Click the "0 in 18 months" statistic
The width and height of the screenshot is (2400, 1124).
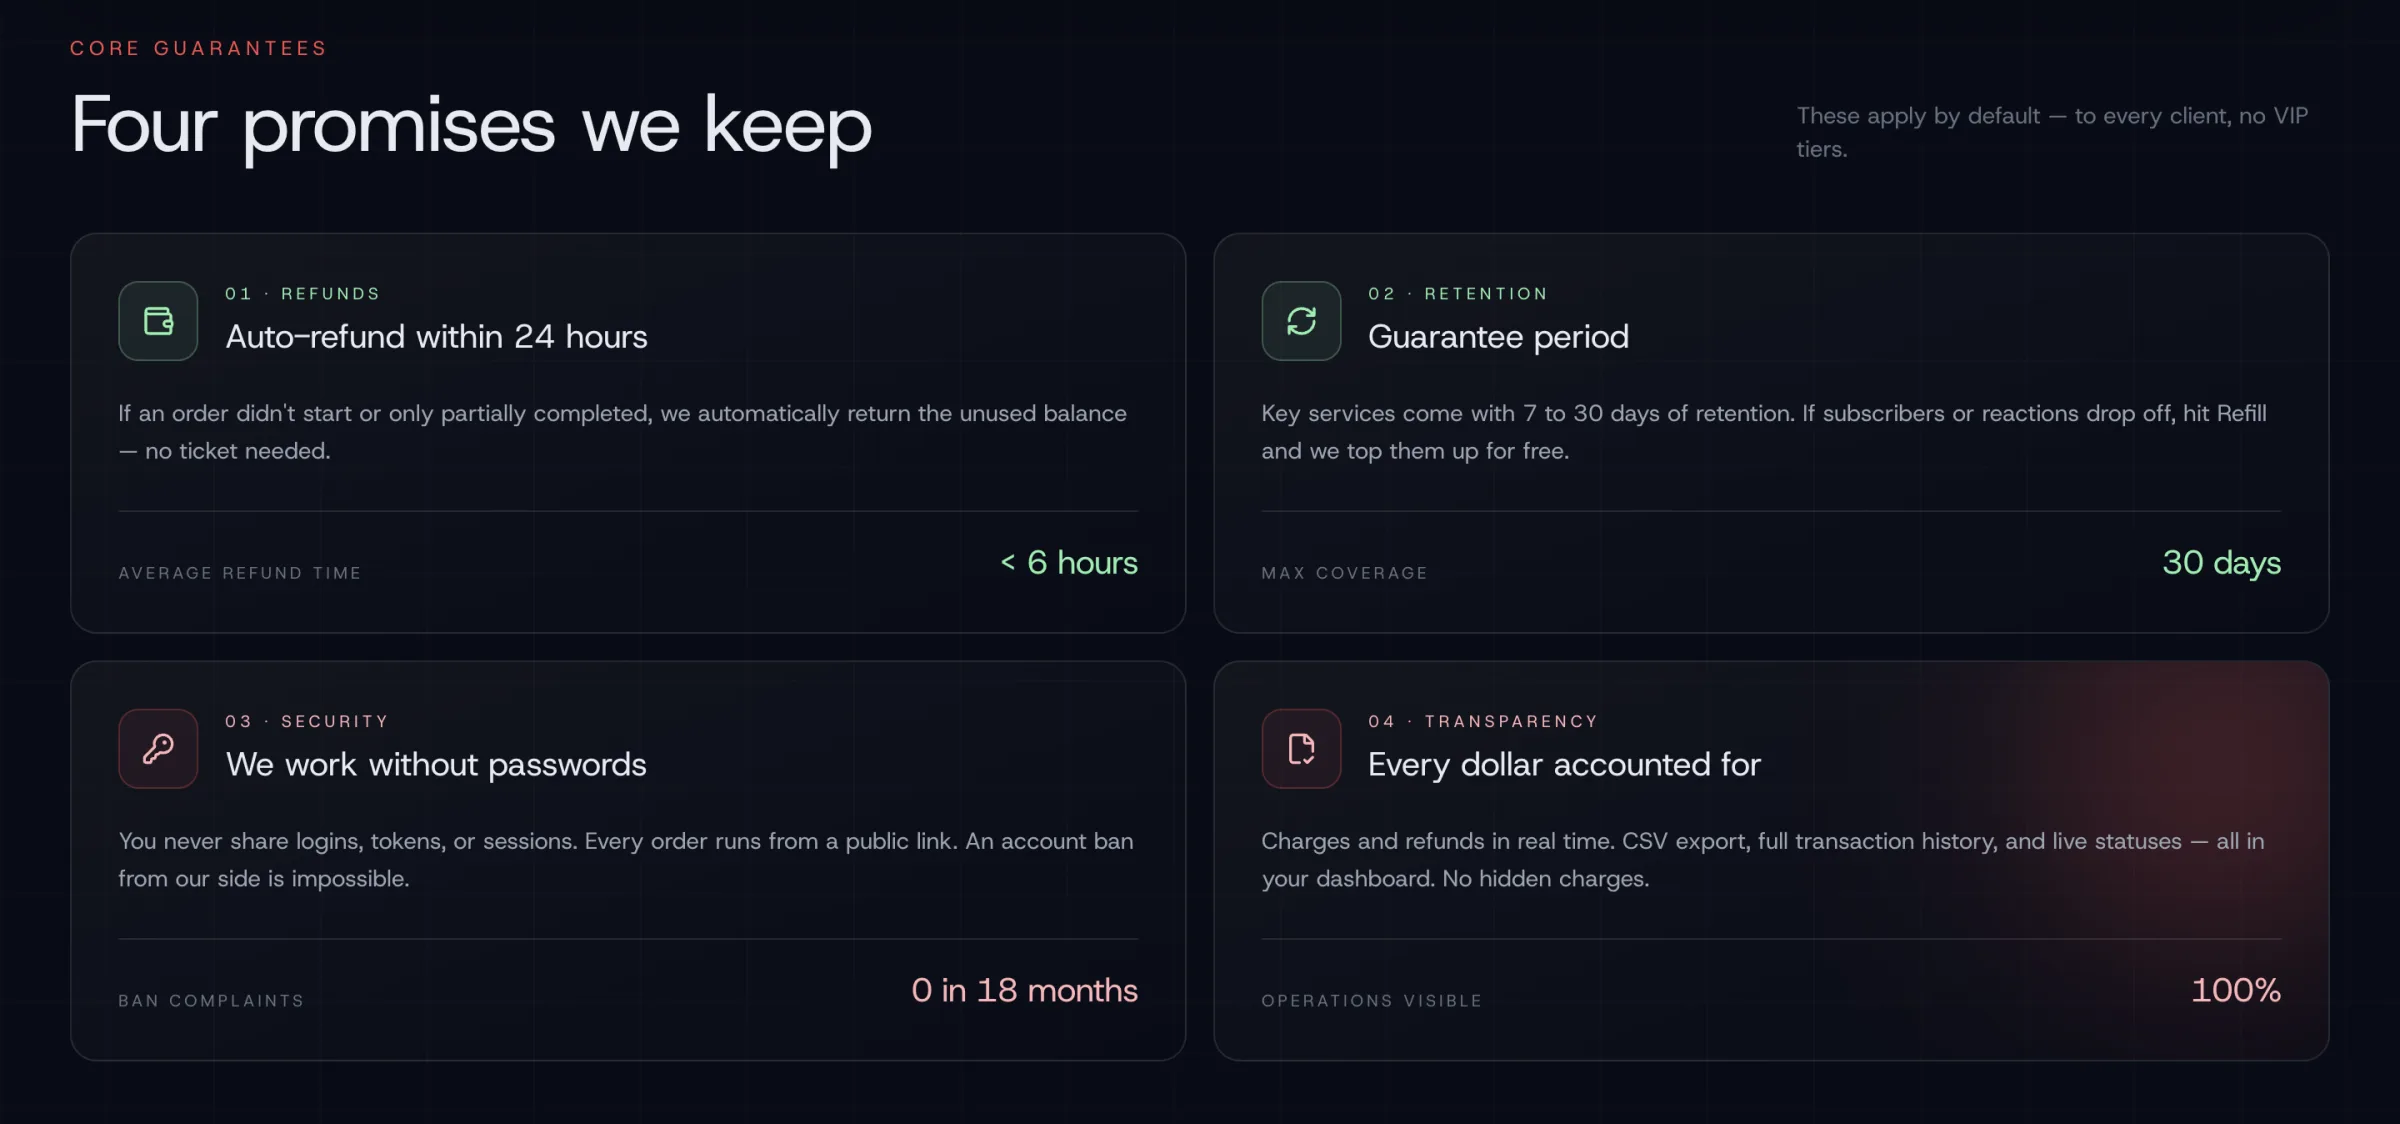1024,991
